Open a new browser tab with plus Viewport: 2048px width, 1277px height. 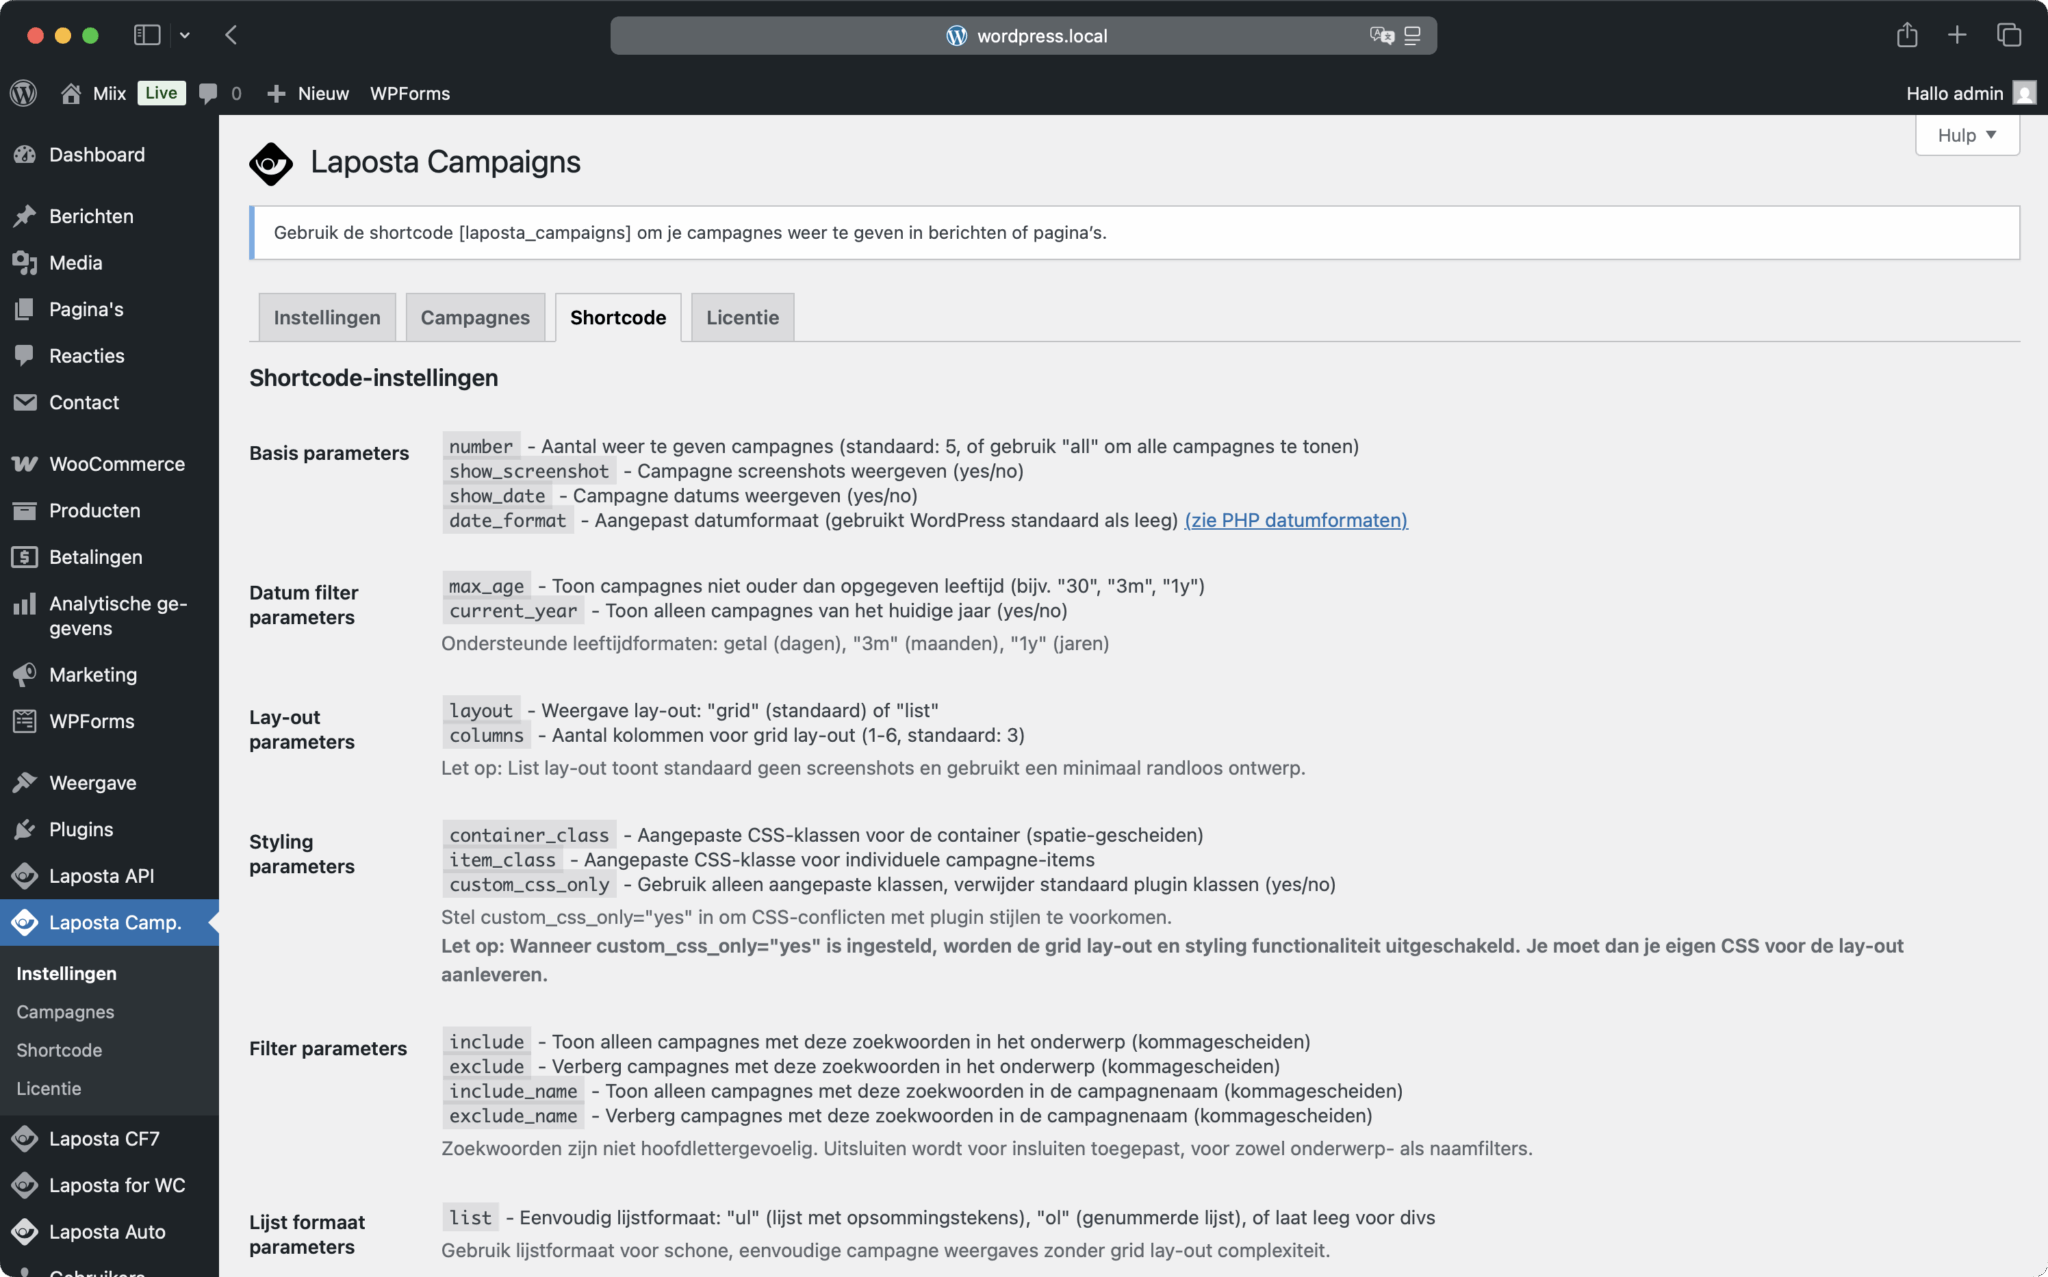click(1957, 35)
